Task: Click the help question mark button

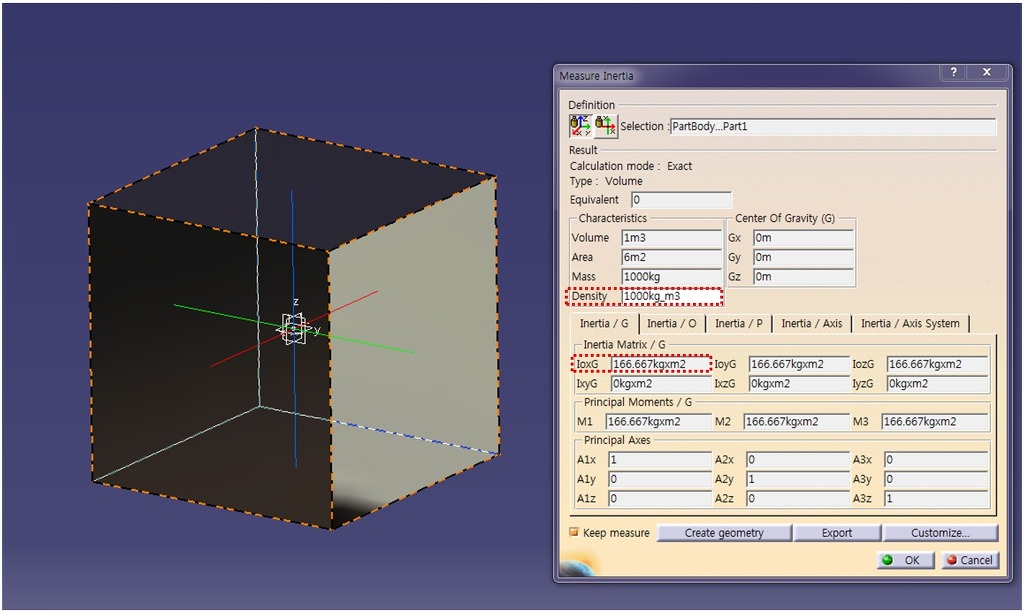Action: pos(953,73)
